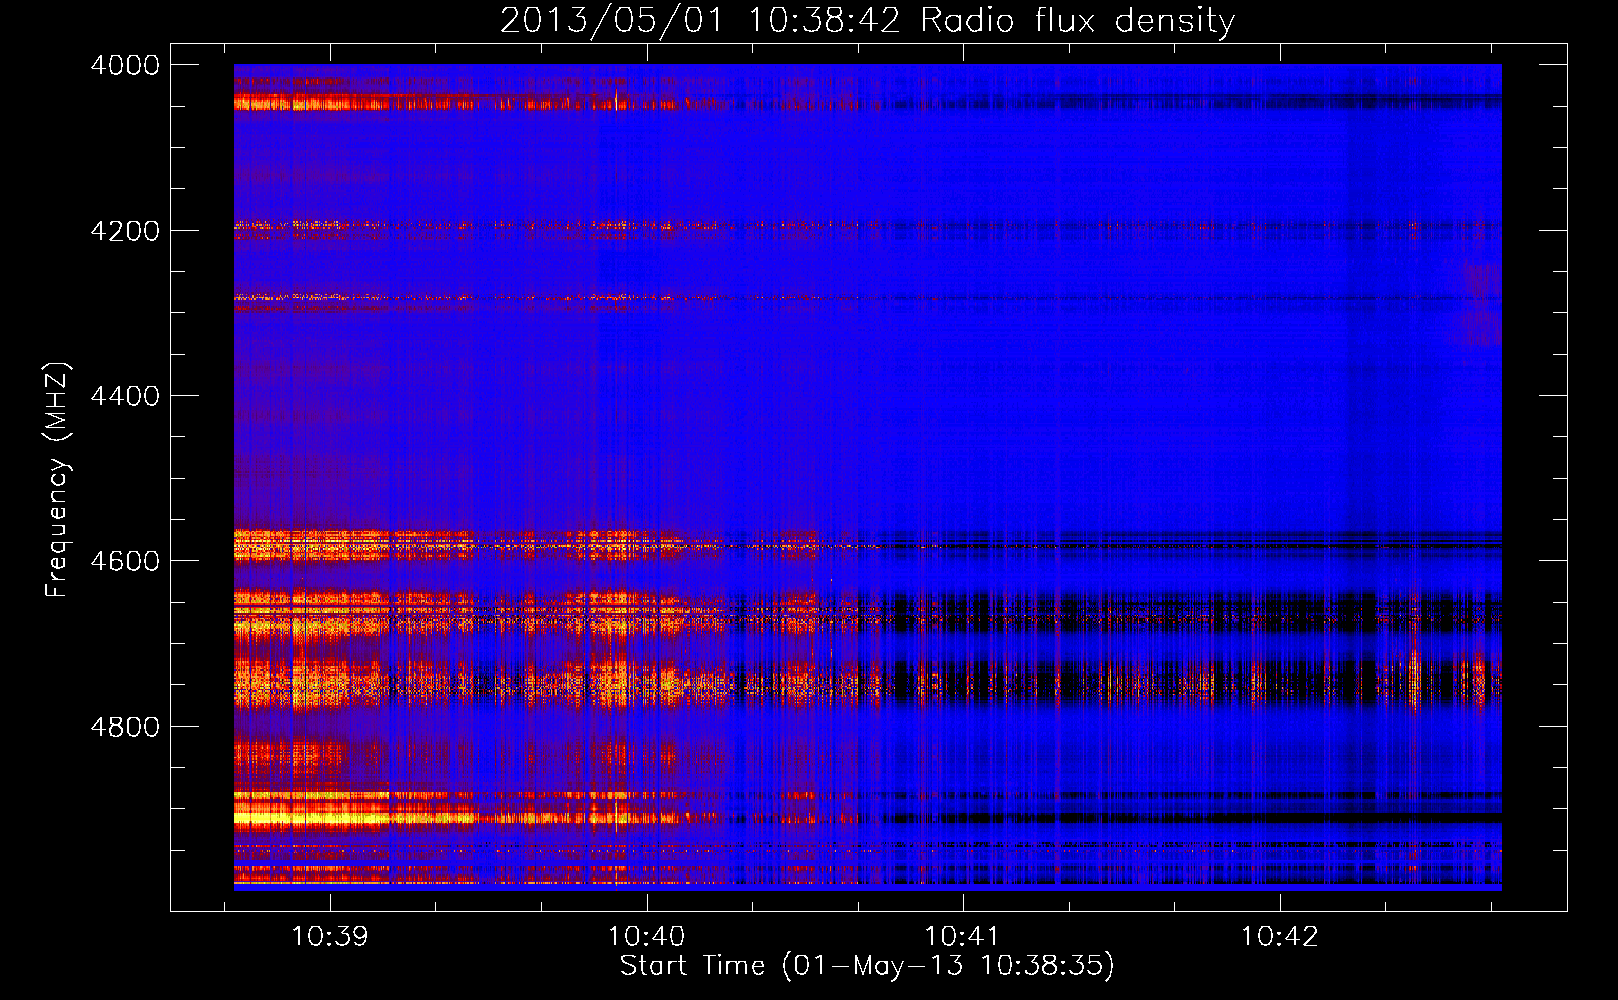Viewport: 1618px width, 1000px height.
Task: Click the 4400 frequency tick label
Action: click(125, 396)
